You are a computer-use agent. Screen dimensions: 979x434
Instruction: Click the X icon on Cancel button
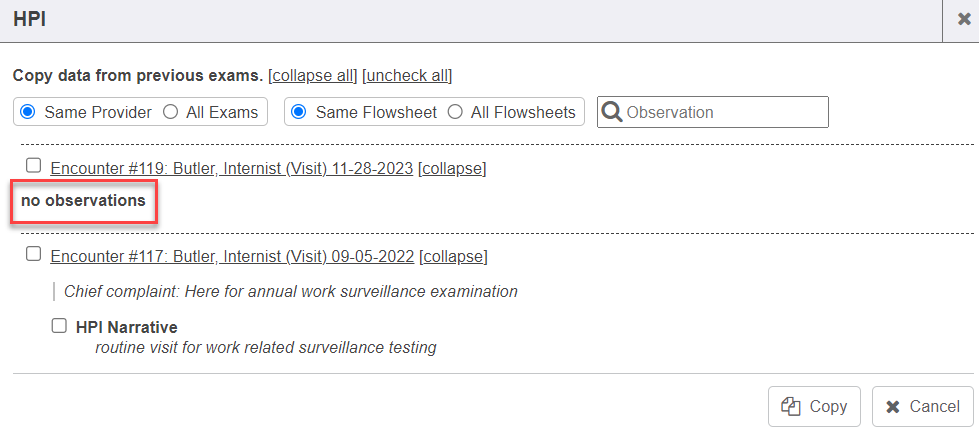click(x=894, y=406)
